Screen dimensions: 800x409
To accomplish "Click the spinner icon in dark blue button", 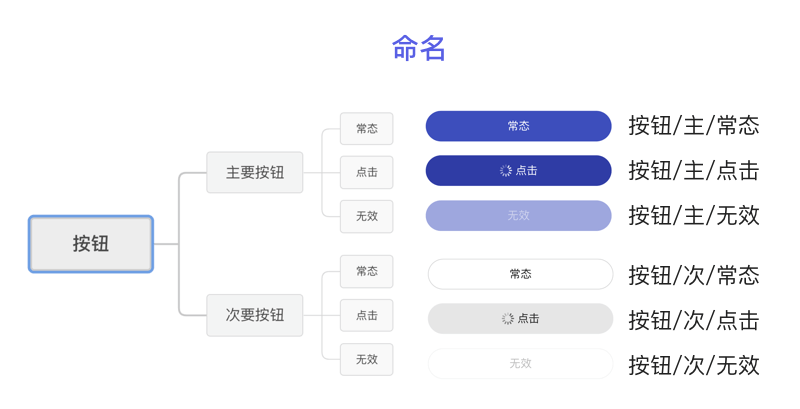I will [x=506, y=171].
